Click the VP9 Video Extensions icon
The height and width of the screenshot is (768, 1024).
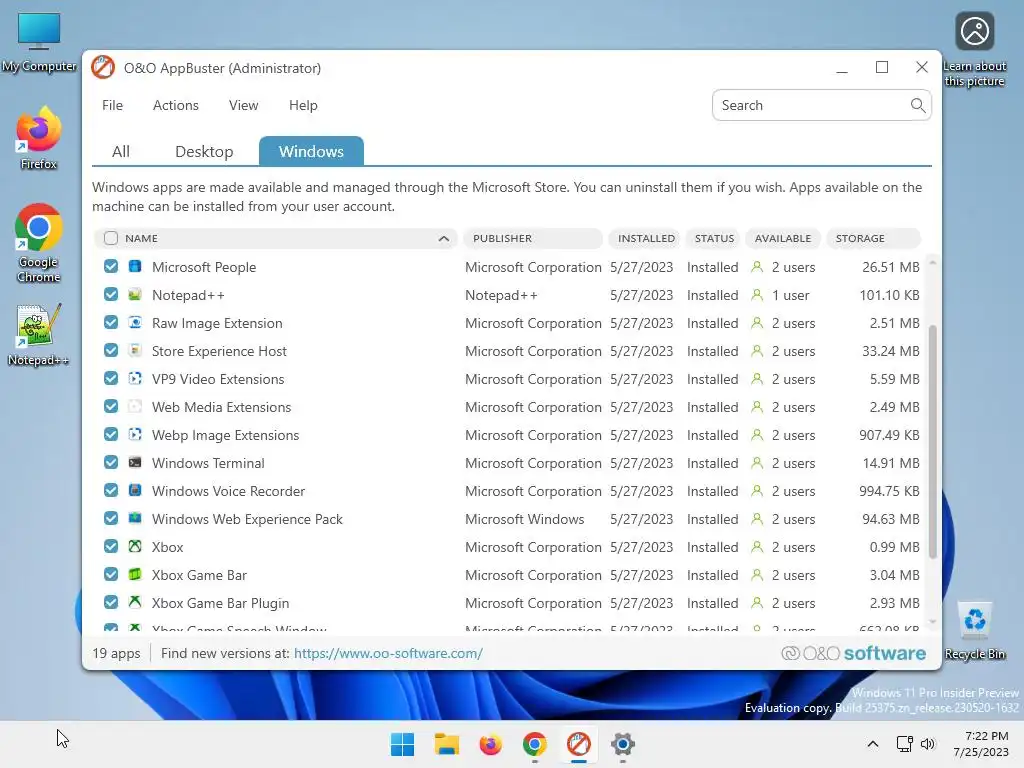coord(135,379)
